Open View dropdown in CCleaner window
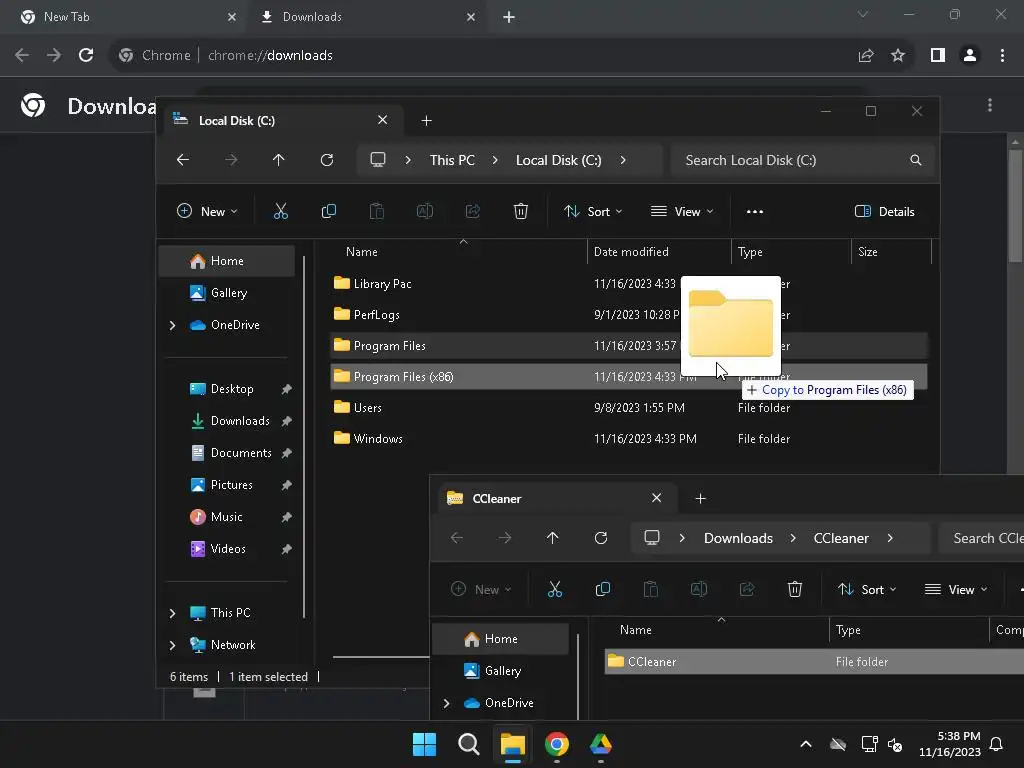Image resolution: width=1024 pixels, height=768 pixels. coord(956,590)
